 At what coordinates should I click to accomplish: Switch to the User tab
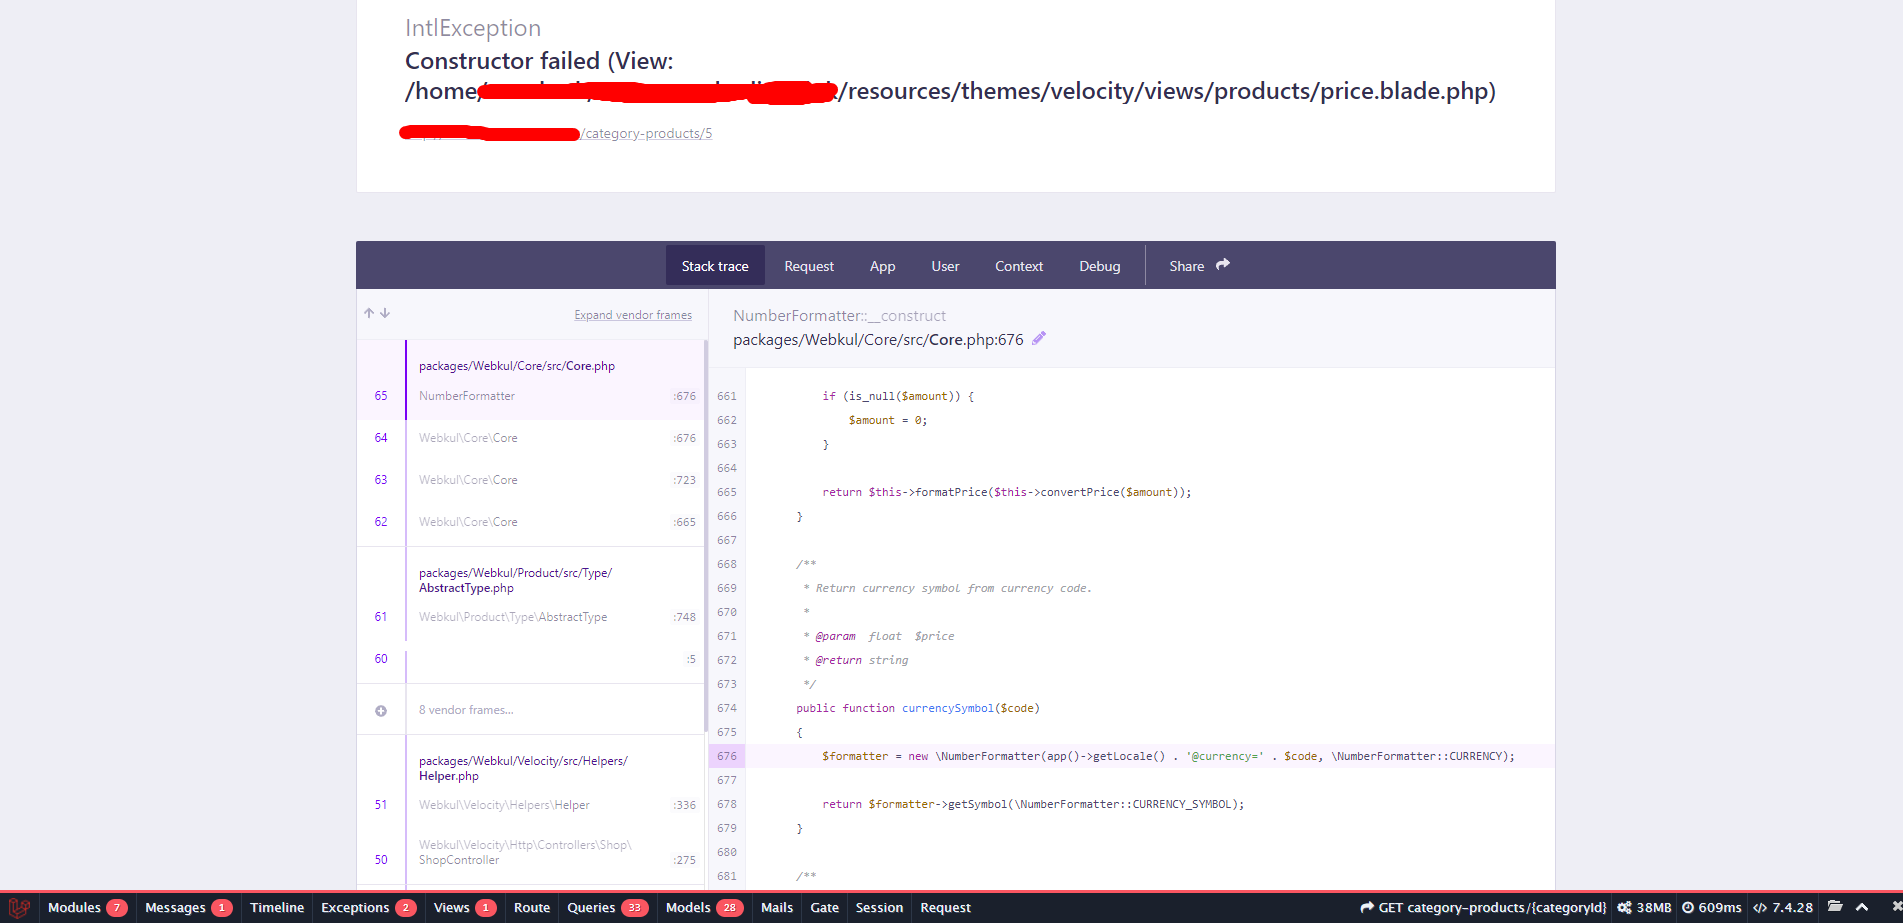click(x=945, y=266)
